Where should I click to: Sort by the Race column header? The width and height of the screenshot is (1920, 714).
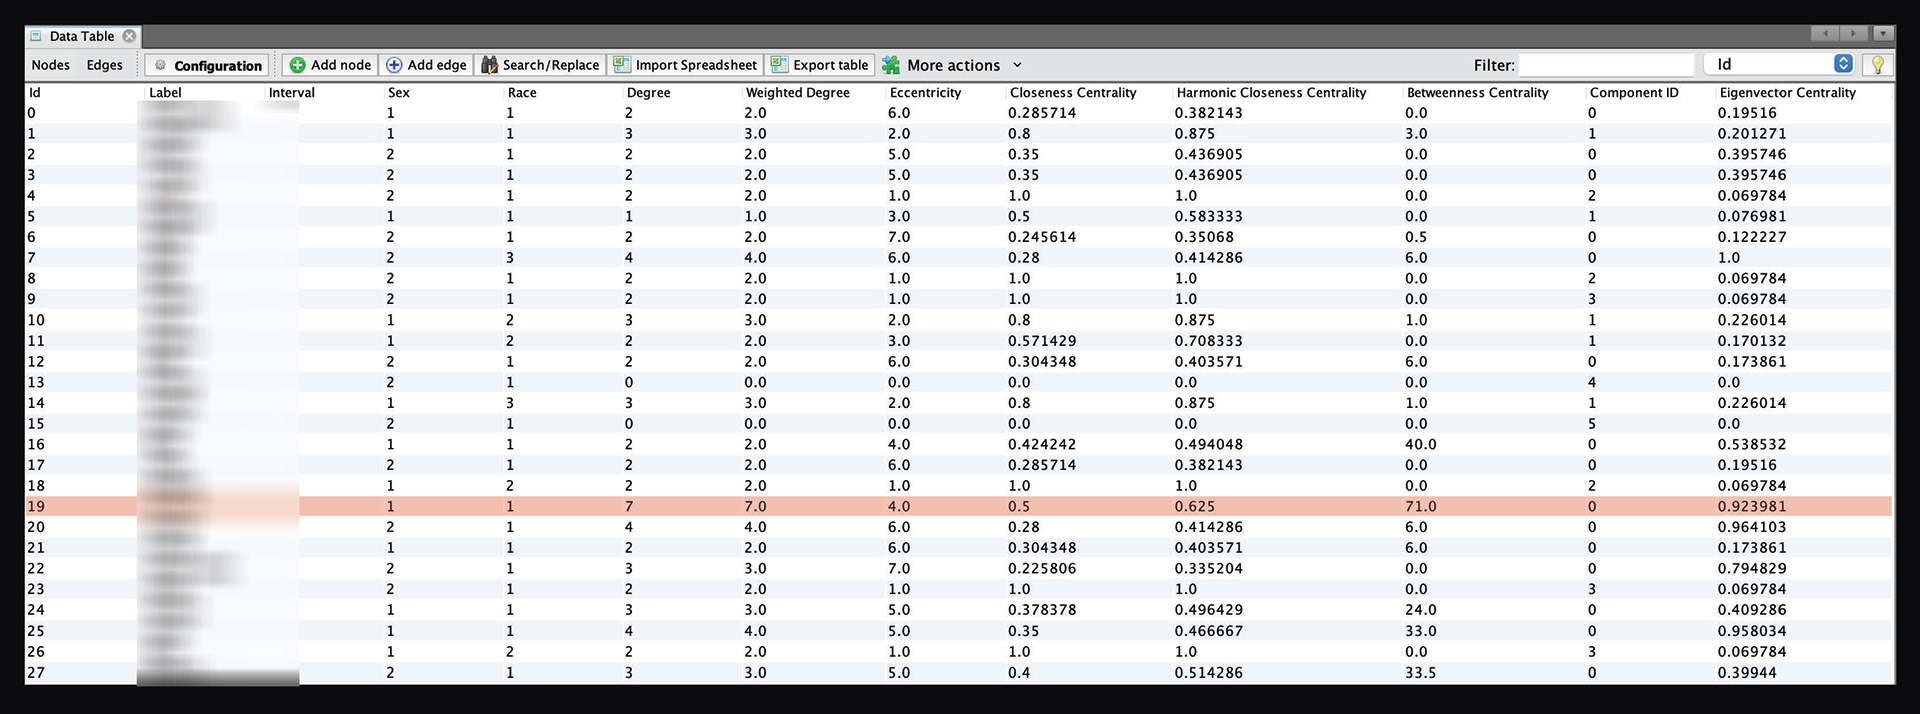561,92
